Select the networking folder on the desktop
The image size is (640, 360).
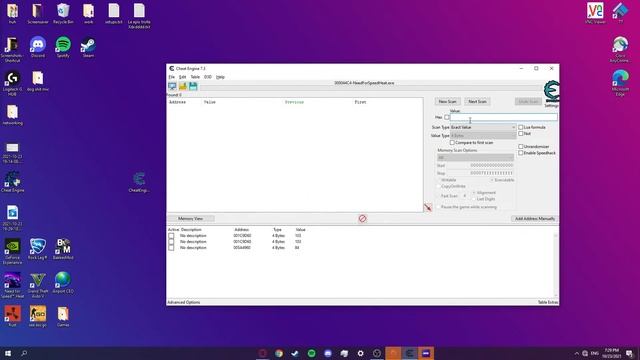12,114
